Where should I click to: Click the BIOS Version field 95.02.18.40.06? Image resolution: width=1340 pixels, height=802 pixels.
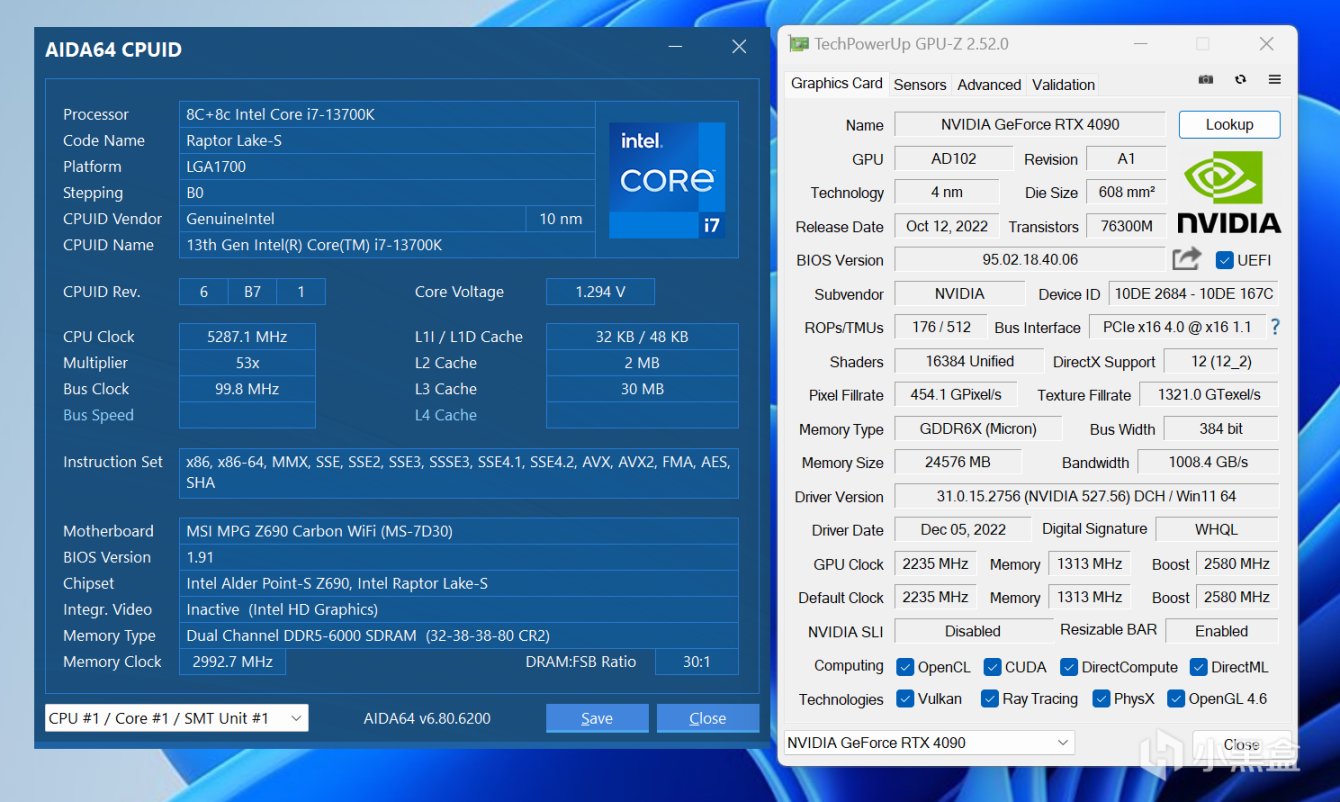pyautogui.click(x=1030, y=260)
